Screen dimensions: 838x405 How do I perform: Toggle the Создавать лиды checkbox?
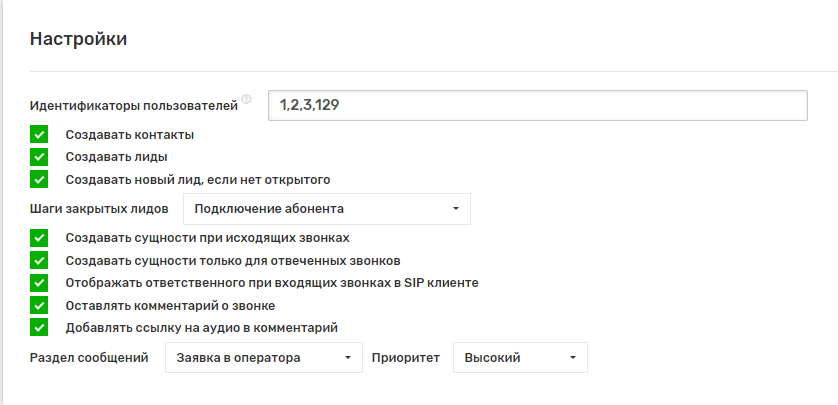point(39,157)
